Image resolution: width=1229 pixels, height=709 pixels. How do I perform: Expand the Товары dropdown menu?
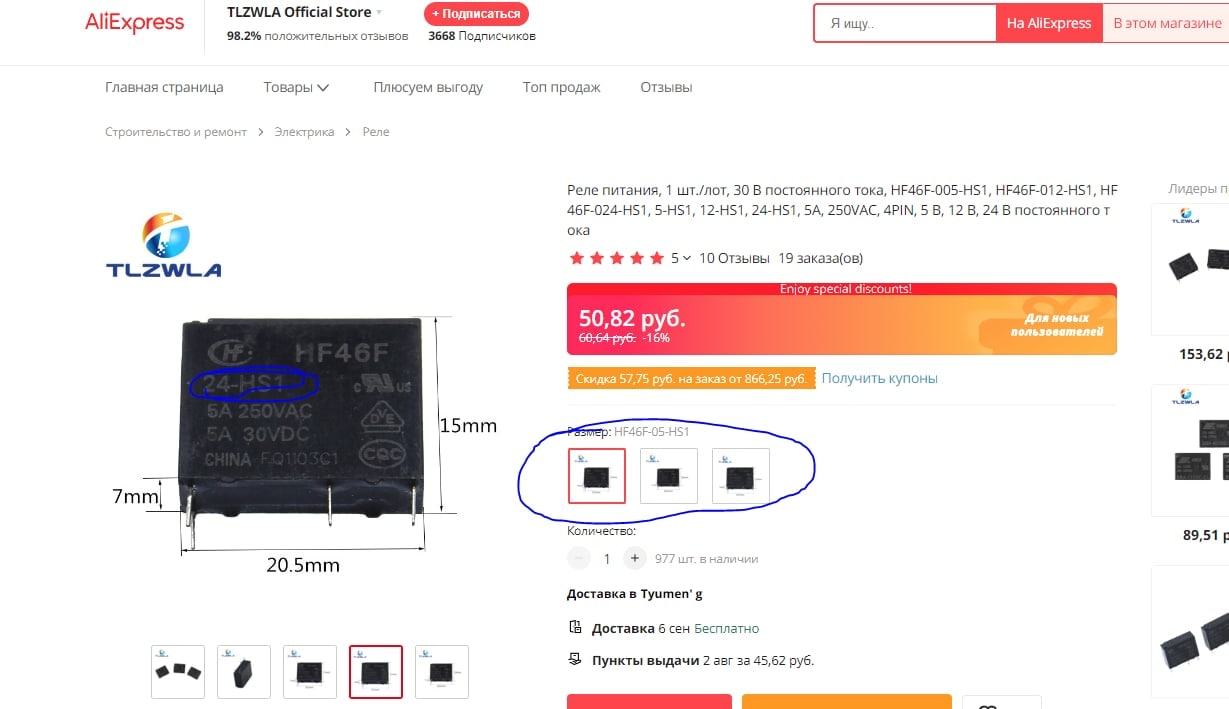pos(296,87)
